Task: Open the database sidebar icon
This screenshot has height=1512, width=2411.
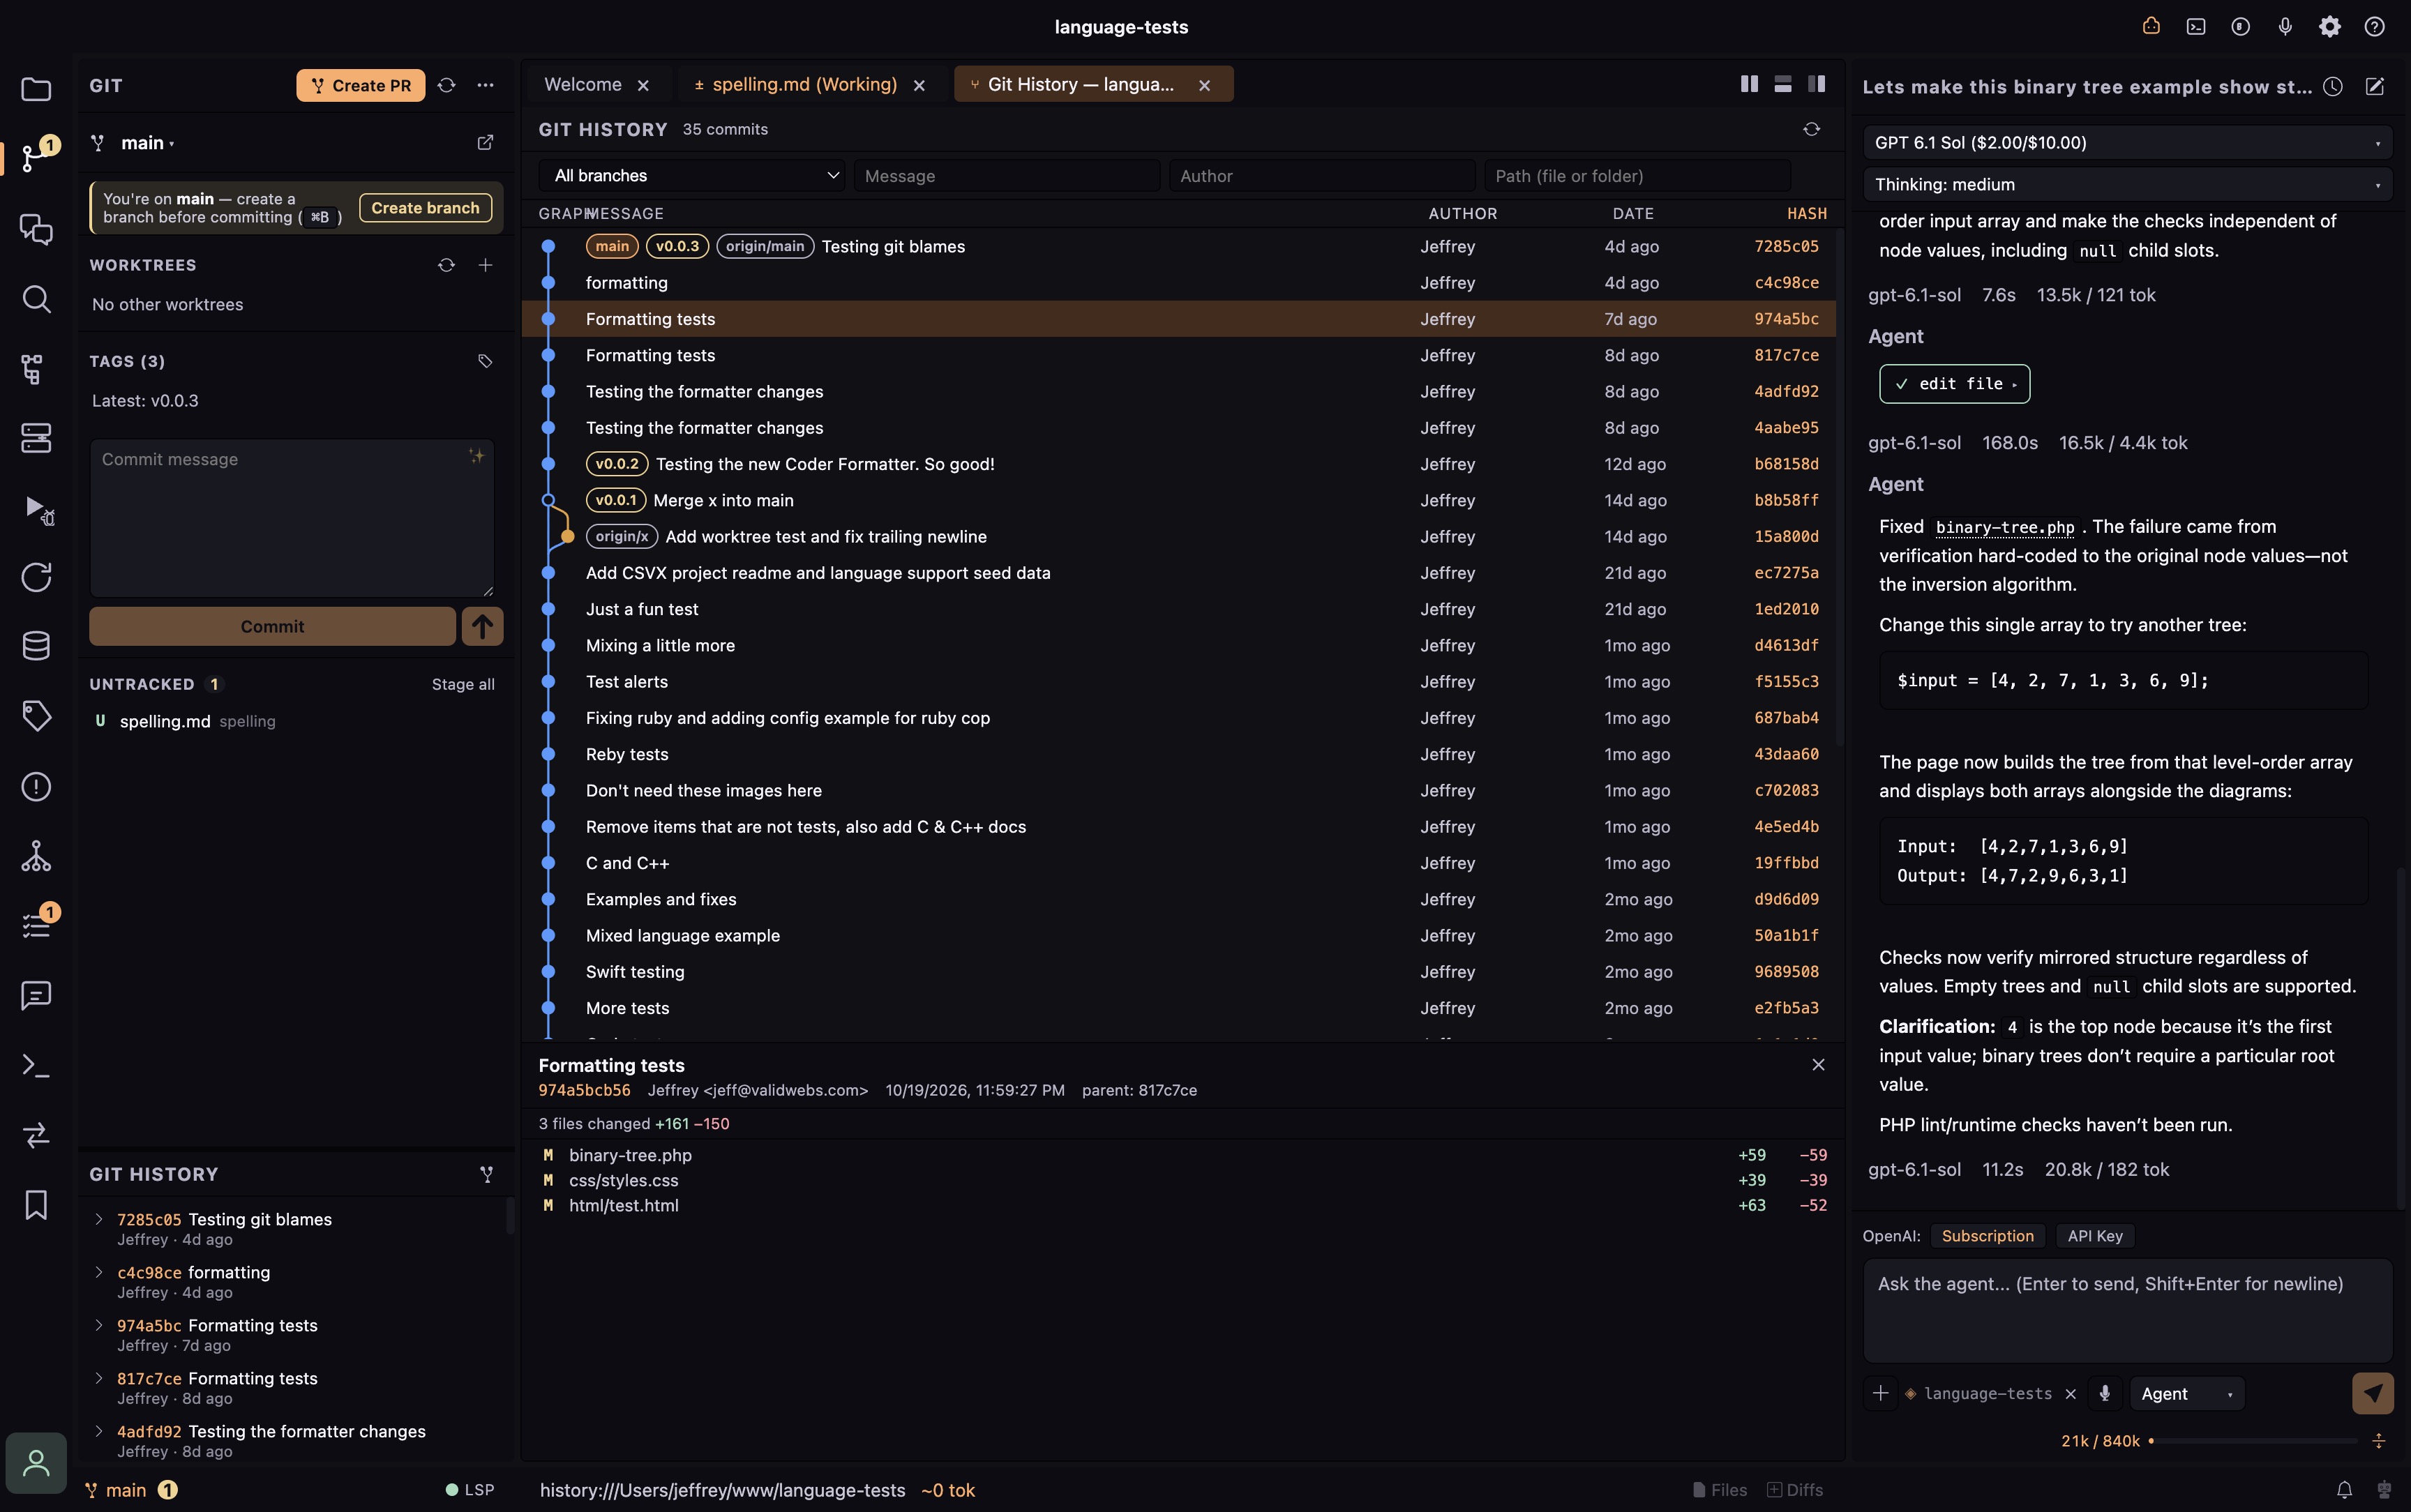Action: pos(36,646)
